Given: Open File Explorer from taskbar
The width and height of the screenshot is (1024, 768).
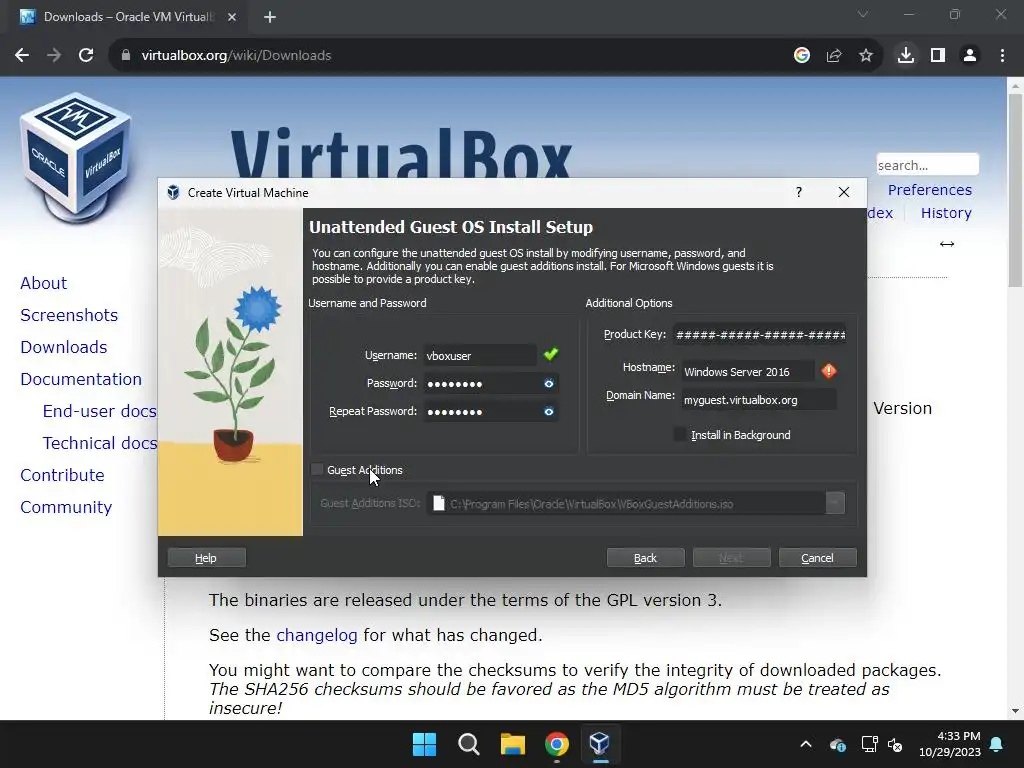Looking at the screenshot, I should pos(513,744).
